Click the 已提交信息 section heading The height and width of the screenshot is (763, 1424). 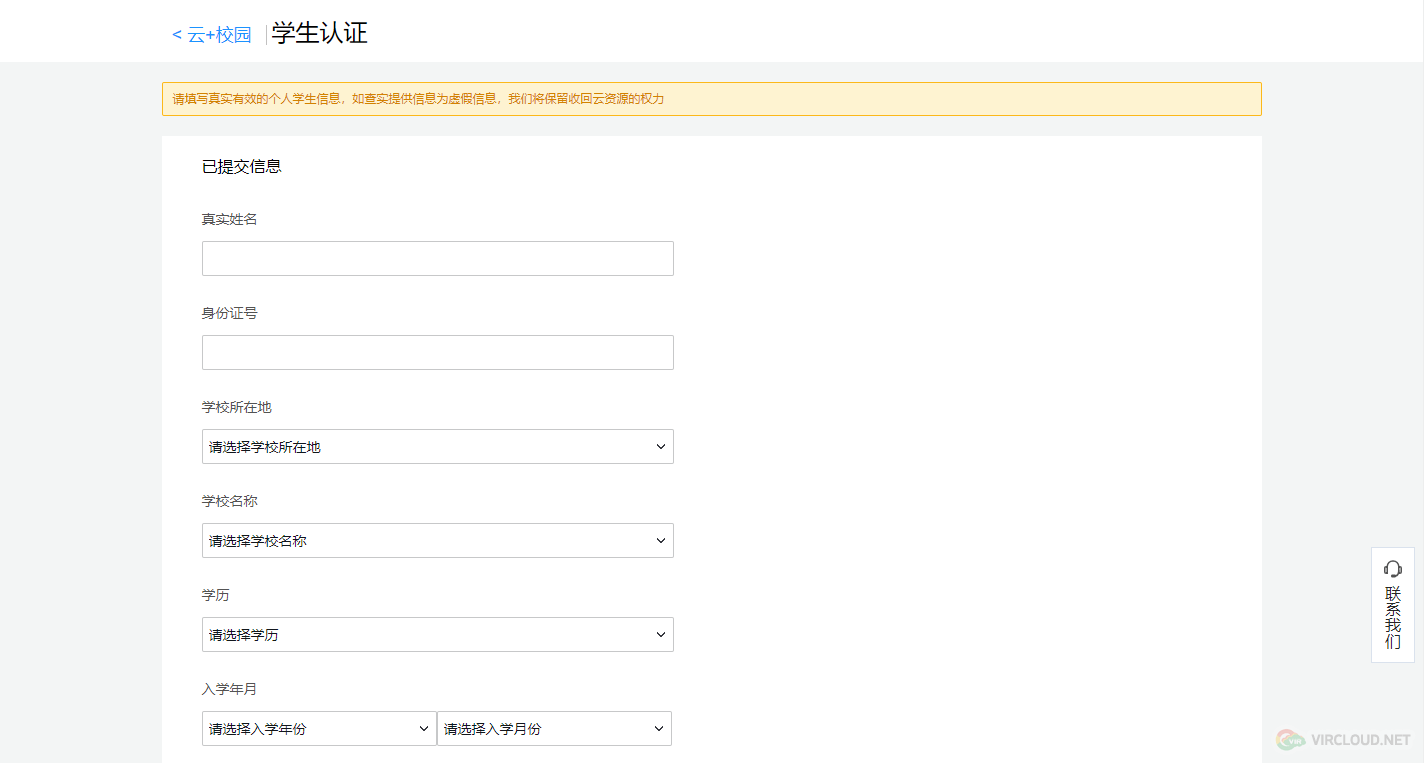(x=242, y=167)
